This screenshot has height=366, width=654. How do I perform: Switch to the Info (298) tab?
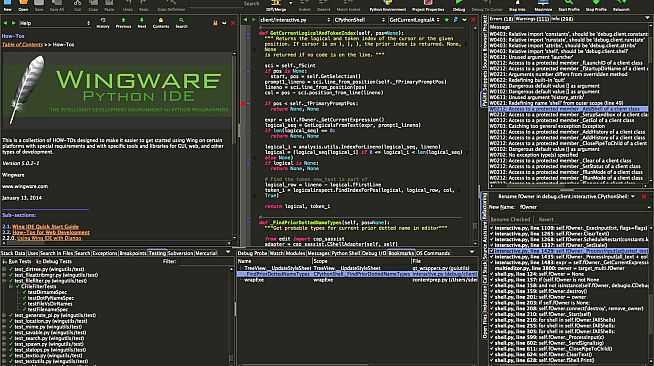[x=563, y=18]
